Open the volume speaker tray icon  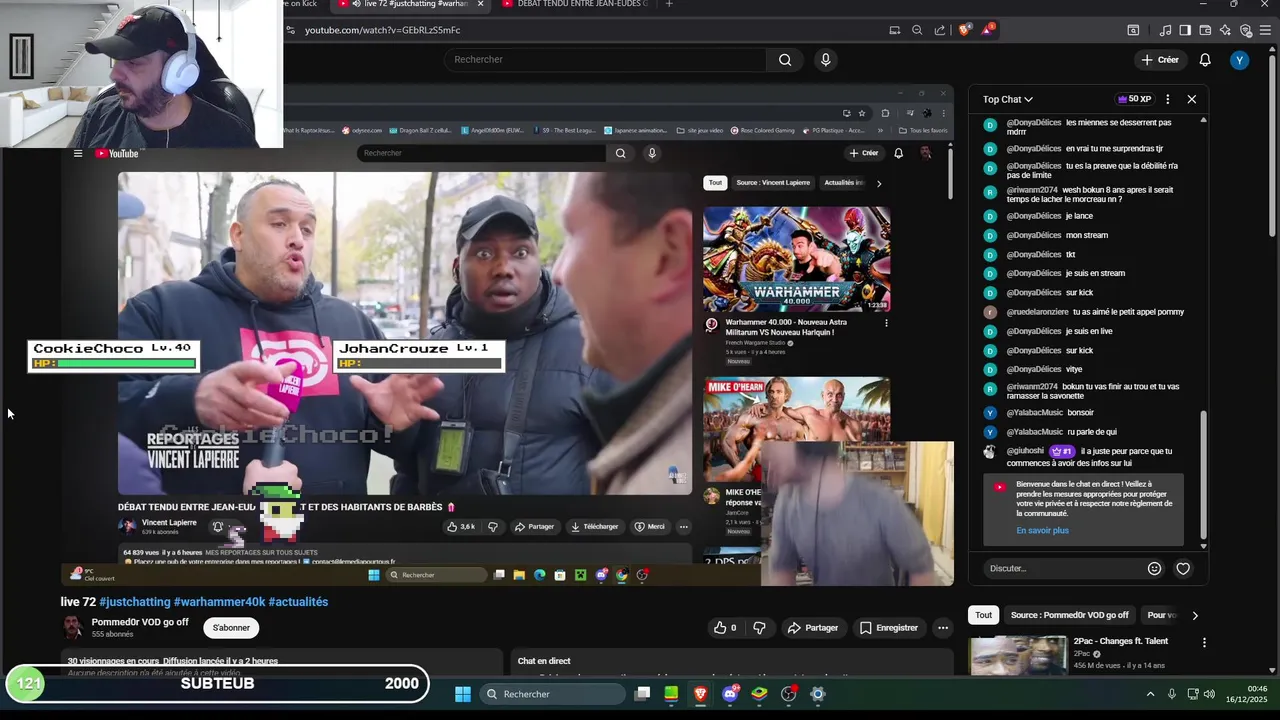1210,694
